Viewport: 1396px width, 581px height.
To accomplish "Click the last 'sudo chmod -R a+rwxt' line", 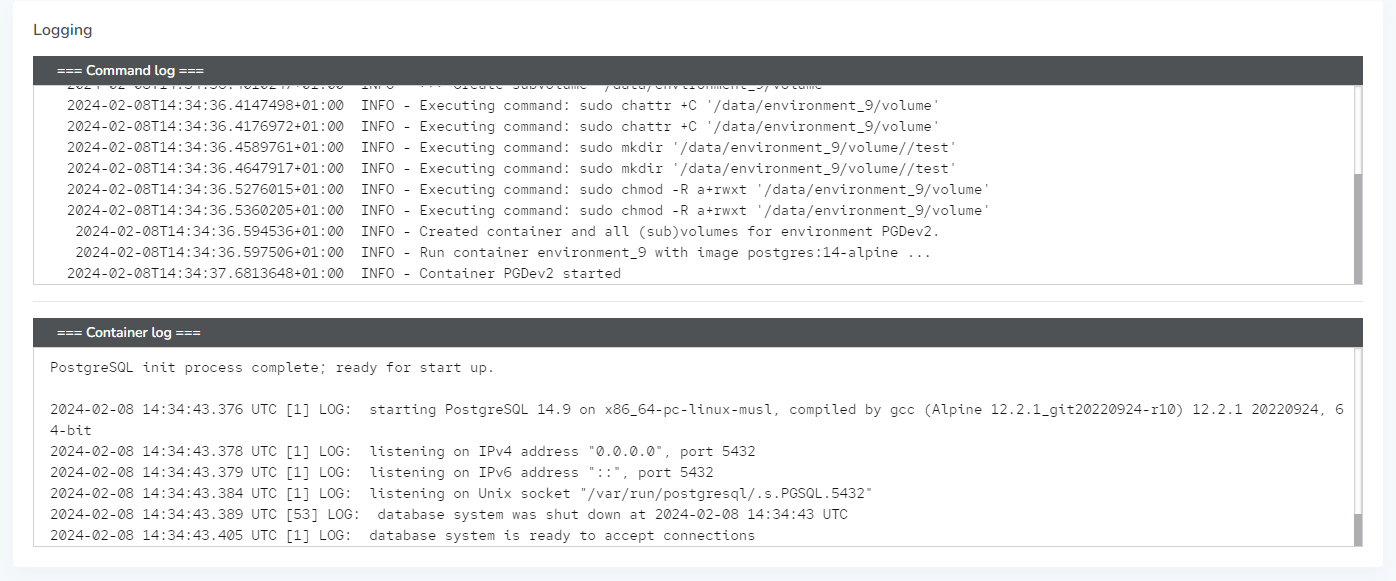I will pyautogui.click(x=528, y=210).
